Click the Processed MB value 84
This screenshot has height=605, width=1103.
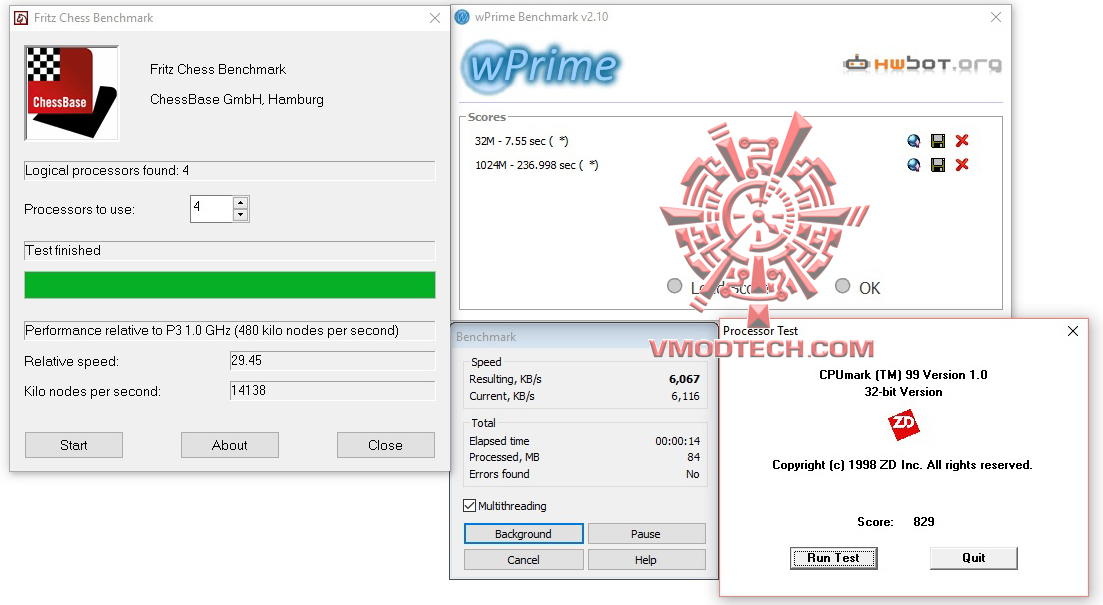[x=694, y=457]
